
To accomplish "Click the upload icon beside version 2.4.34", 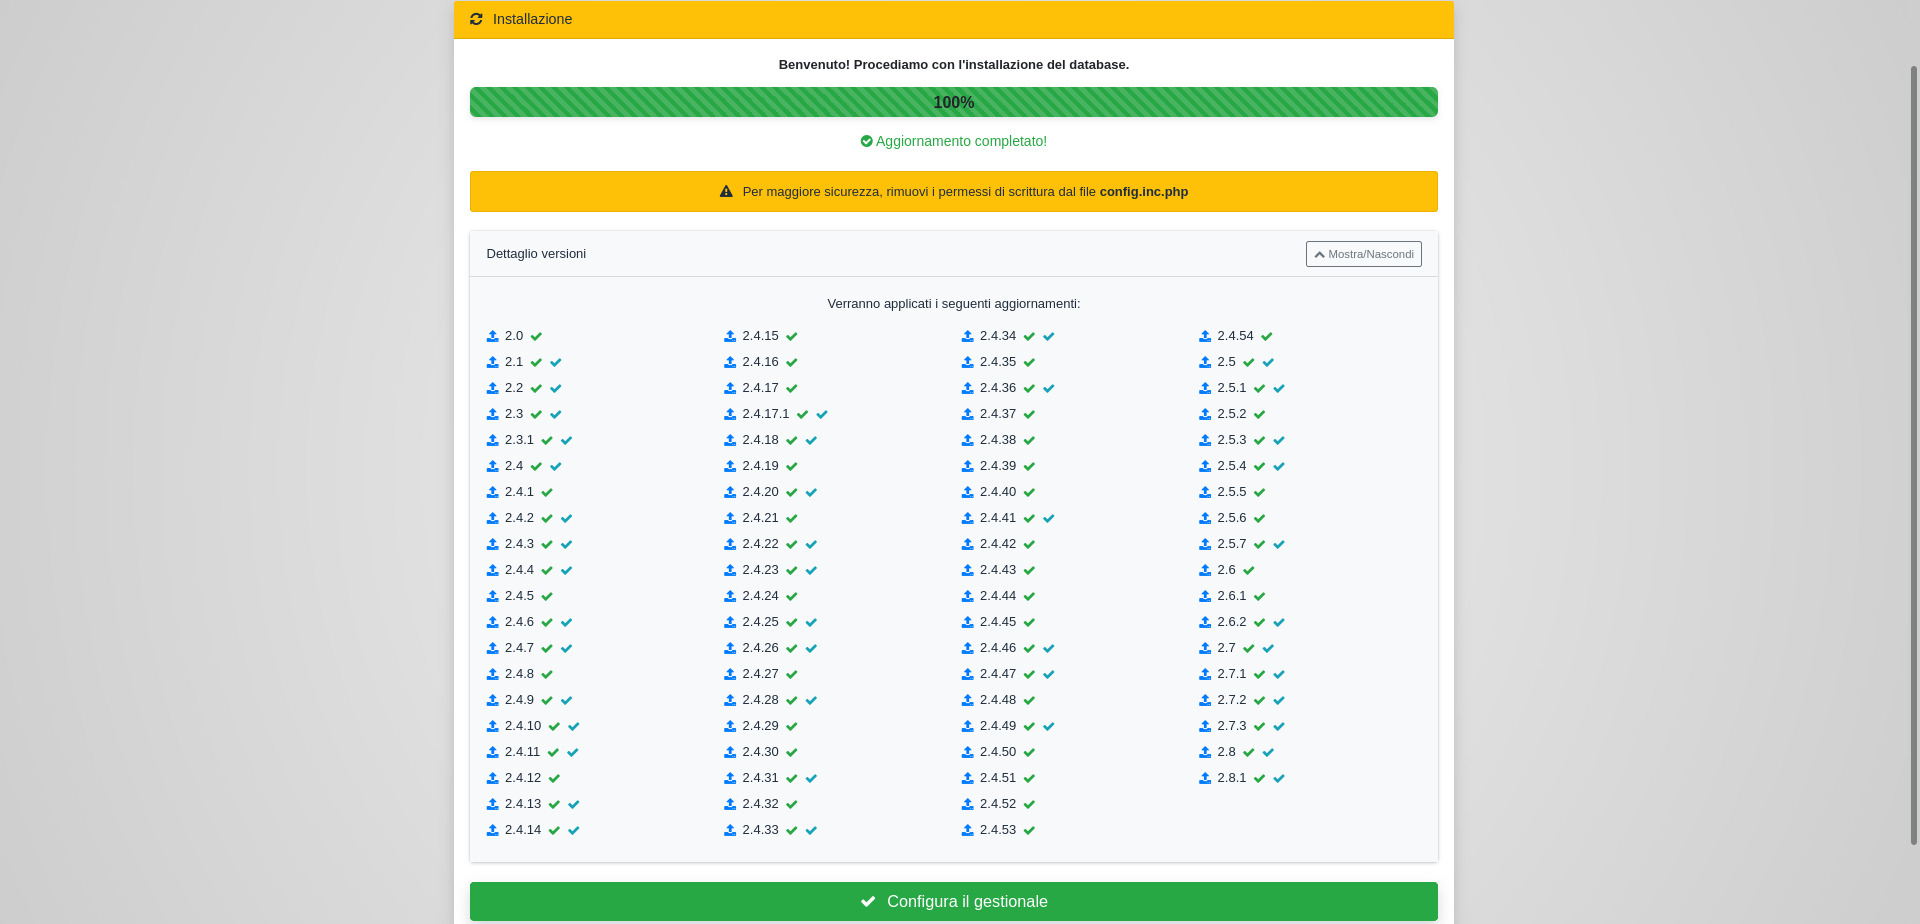I will point(967,336).
